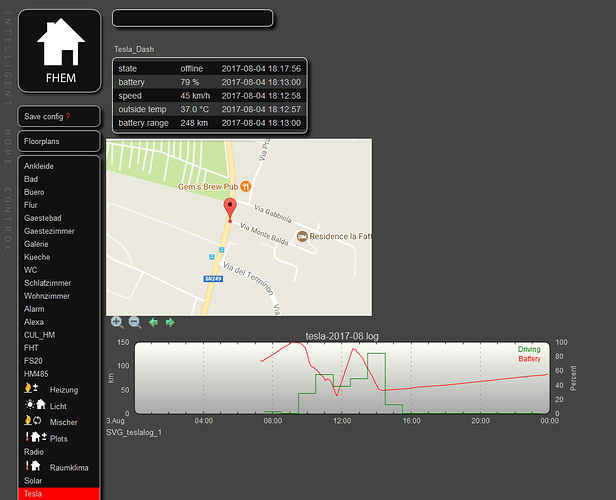
Task: Open the Alarm room
Action: [34, 309]
